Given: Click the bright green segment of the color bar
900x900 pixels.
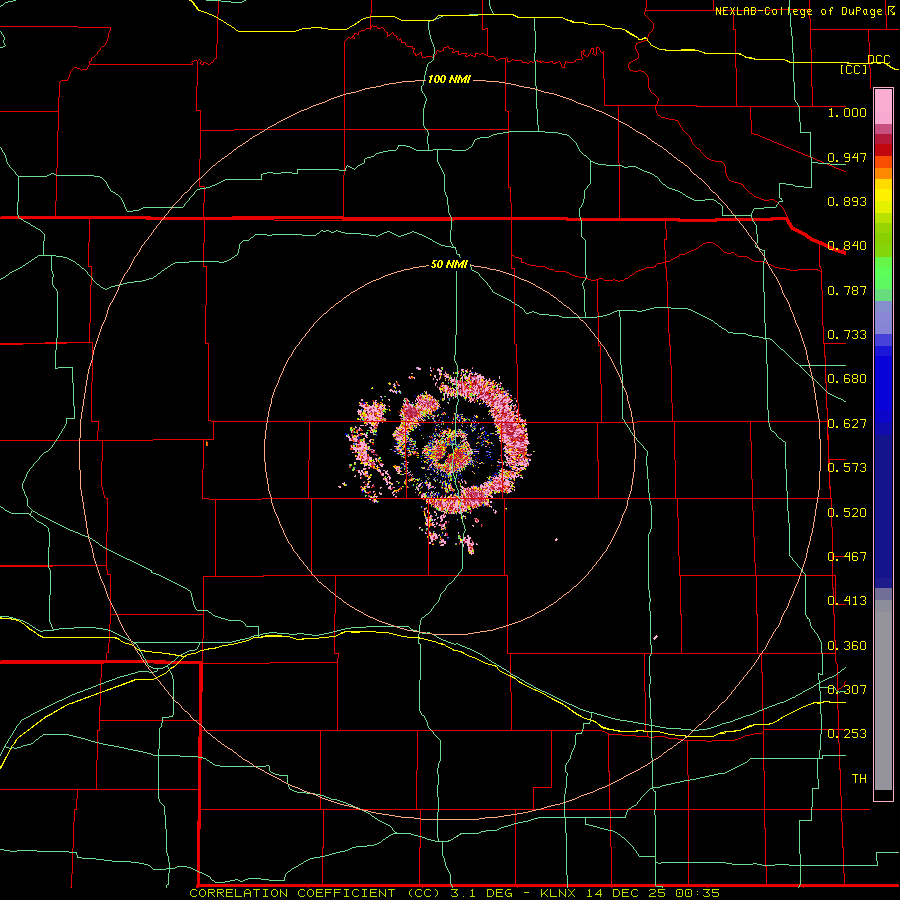Looking at the screenshot, I should click(883, 273).
